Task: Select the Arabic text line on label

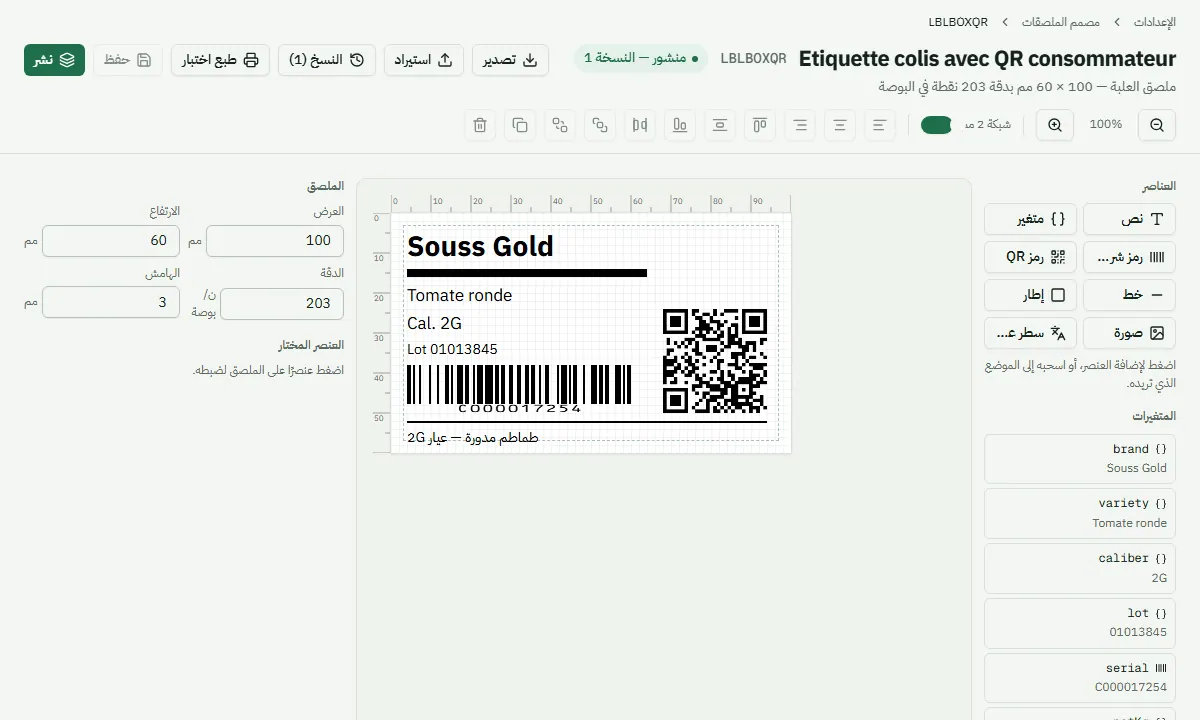Action: (473, 438)
